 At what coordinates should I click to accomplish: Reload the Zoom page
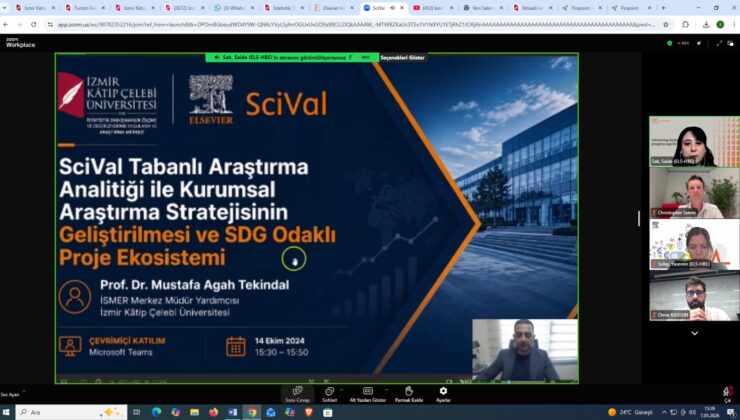click(34, 25)
